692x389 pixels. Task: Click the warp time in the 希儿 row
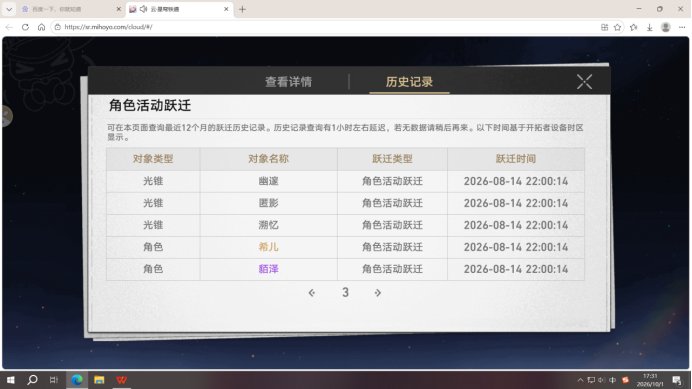pyautogui.click(x=516, y=247)
